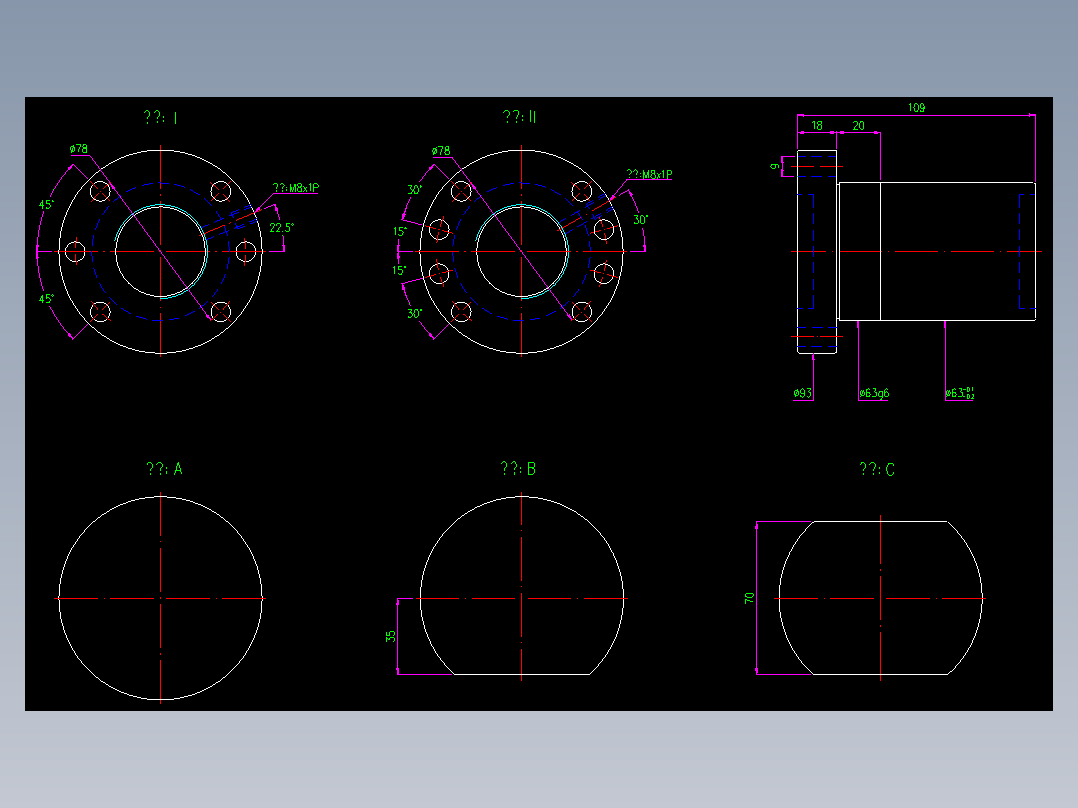This screenshot has width=1078, height=808.
Task: Click the '??: I' view title
Action: click(x=161, y=118)
